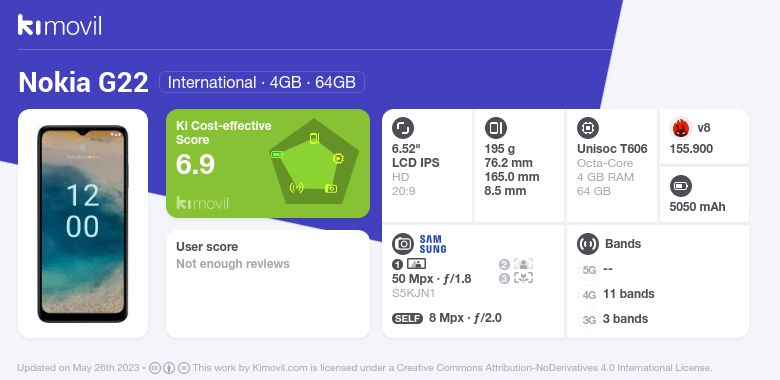Click the display size icon above 6.52"

[x=403, y=128]
